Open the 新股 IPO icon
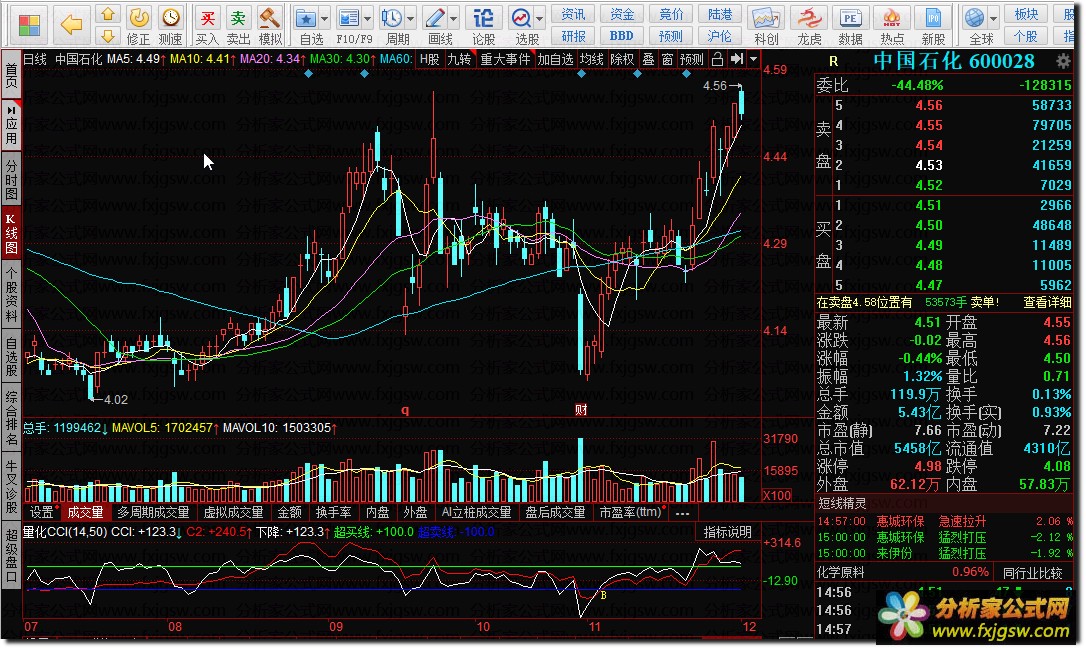This screenshot has height=648, width=1086. pos(933,18)
